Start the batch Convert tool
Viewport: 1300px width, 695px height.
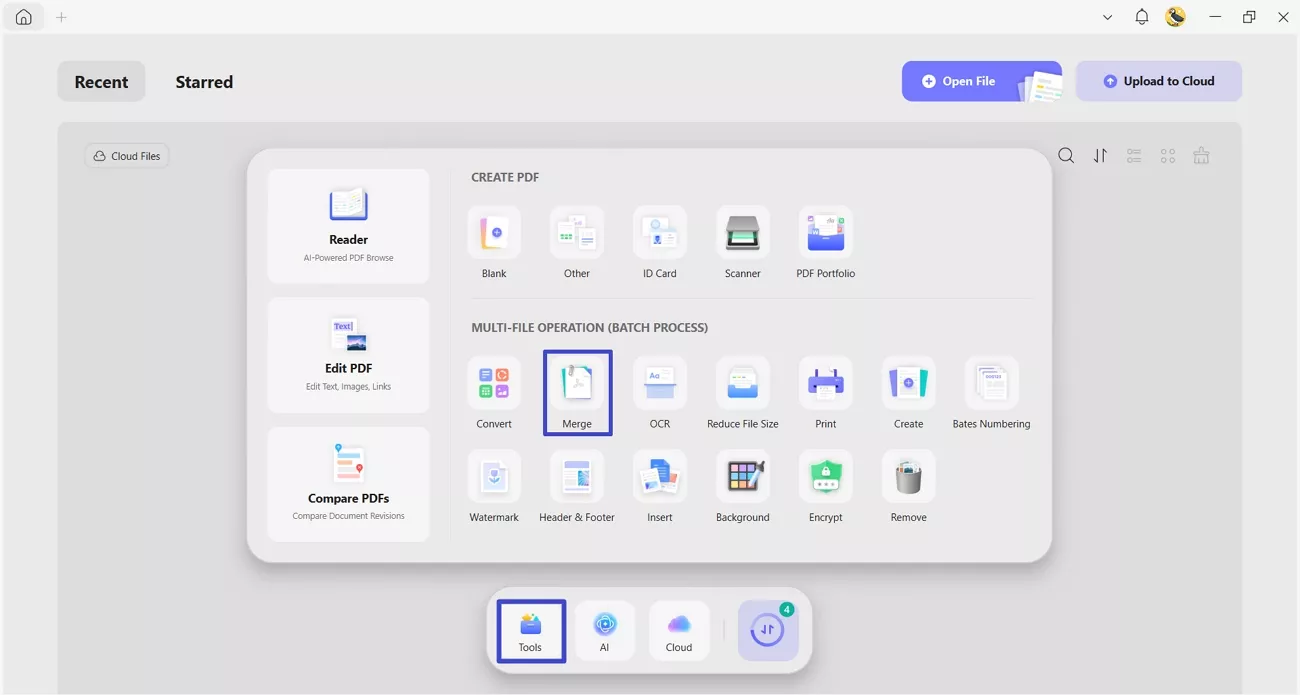click(494, 393)
